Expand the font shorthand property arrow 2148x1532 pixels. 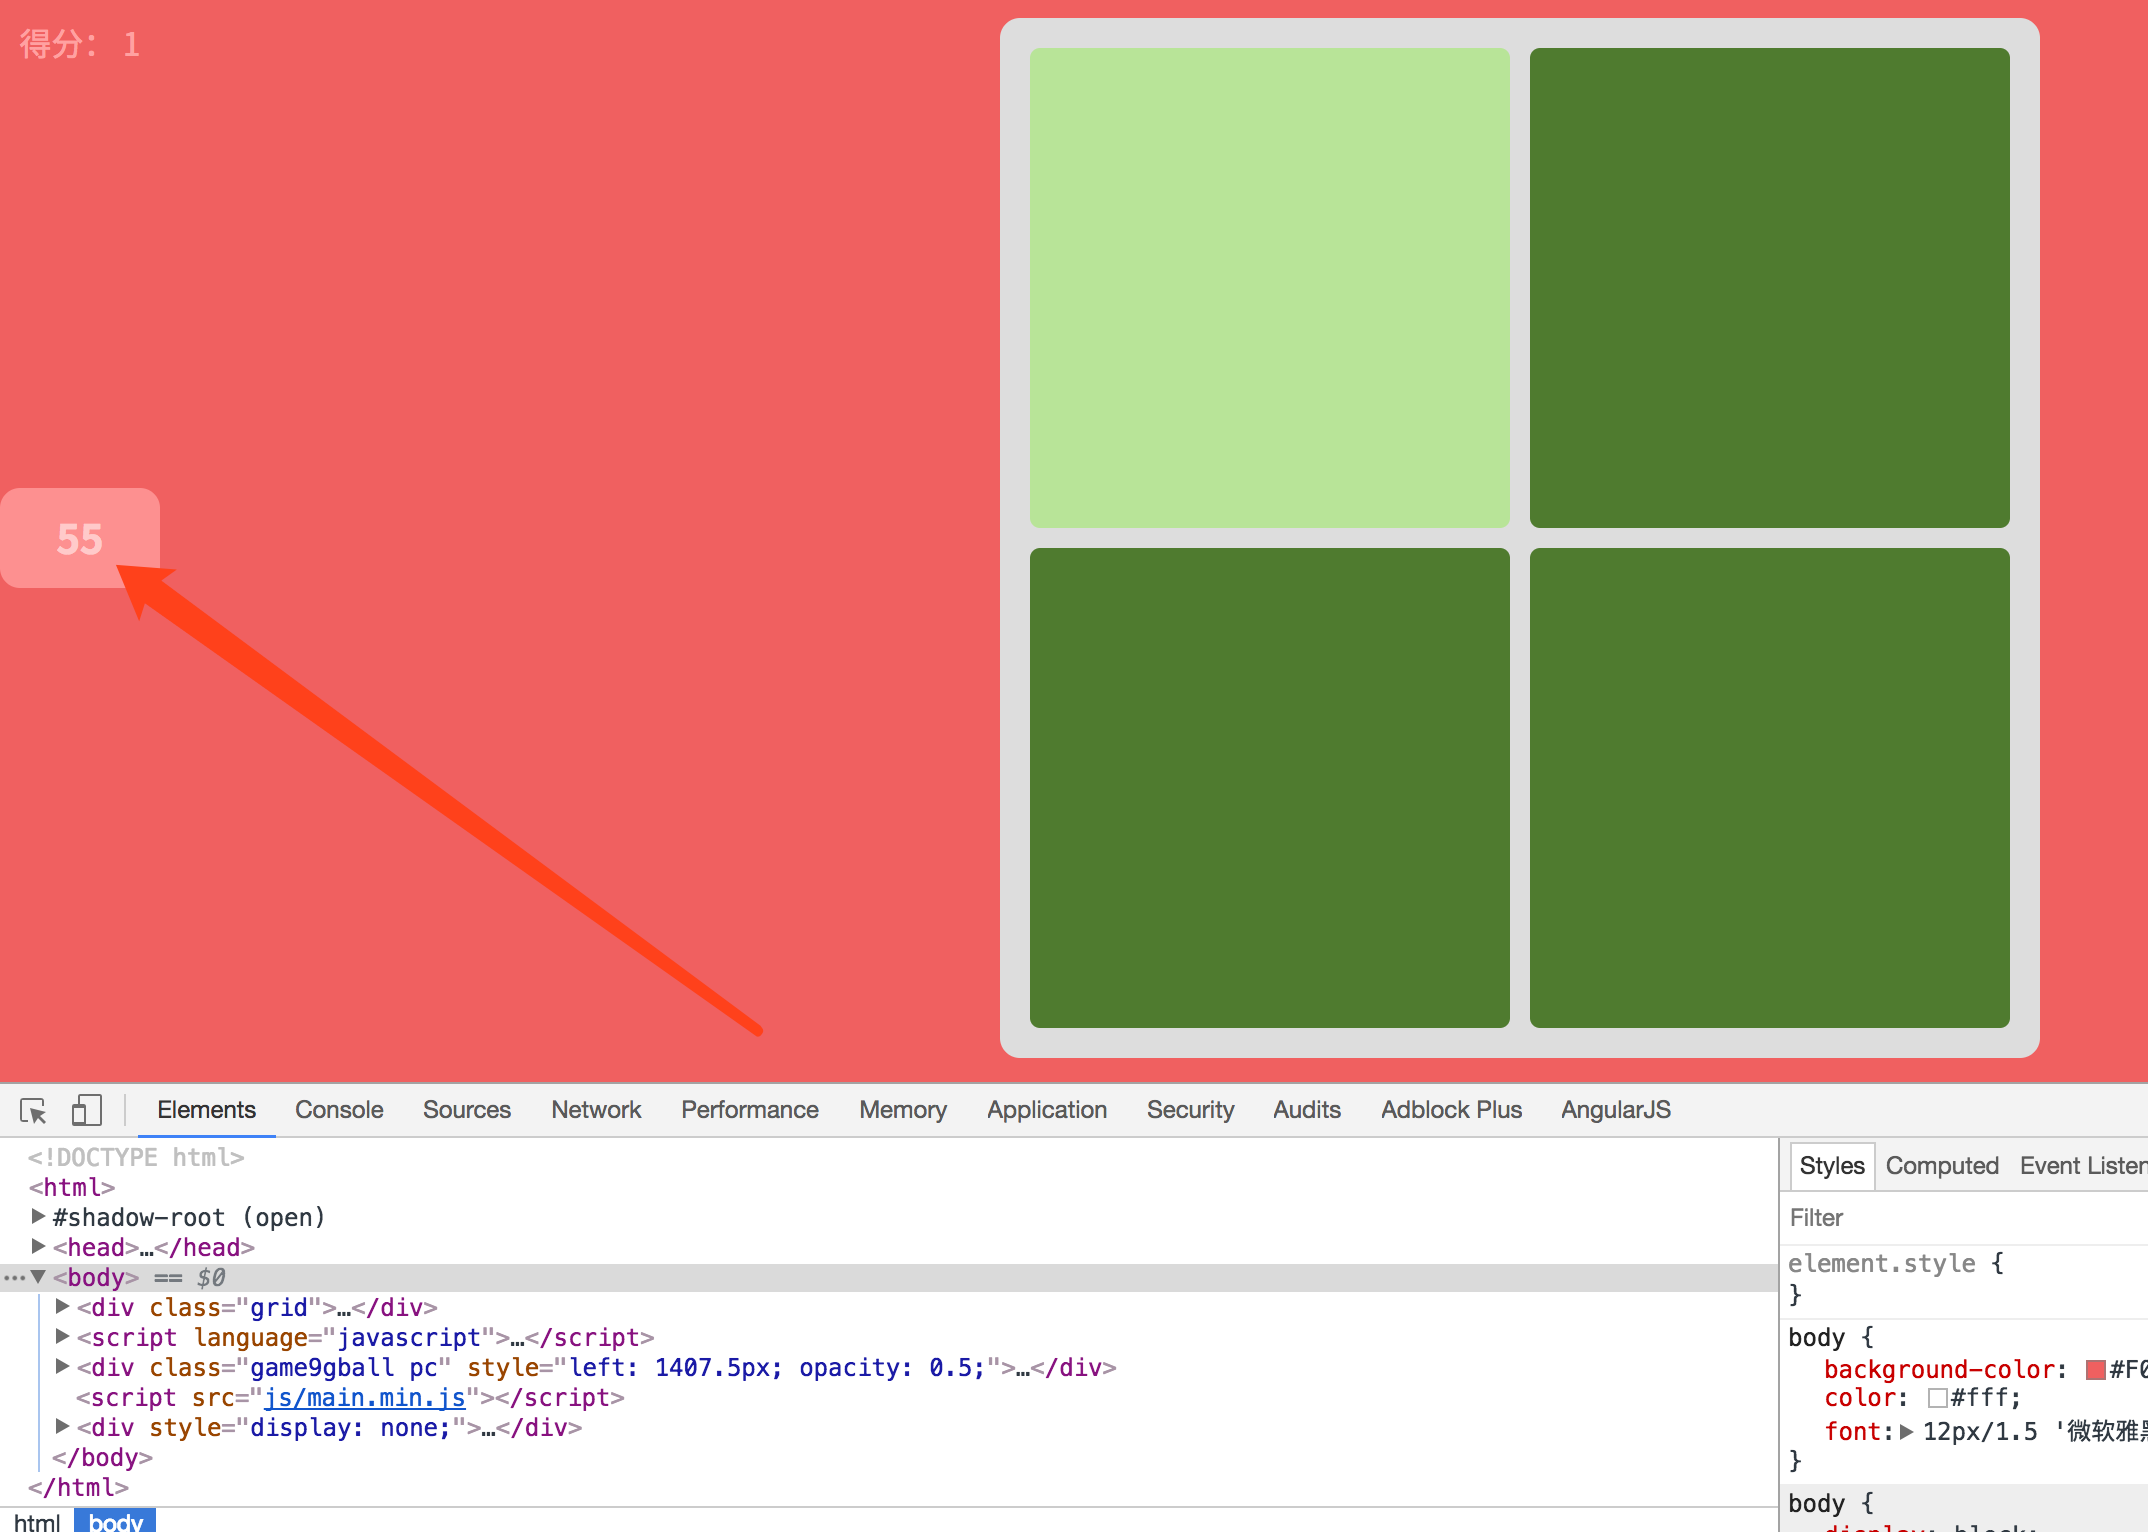click(x=1906, y=1431)
